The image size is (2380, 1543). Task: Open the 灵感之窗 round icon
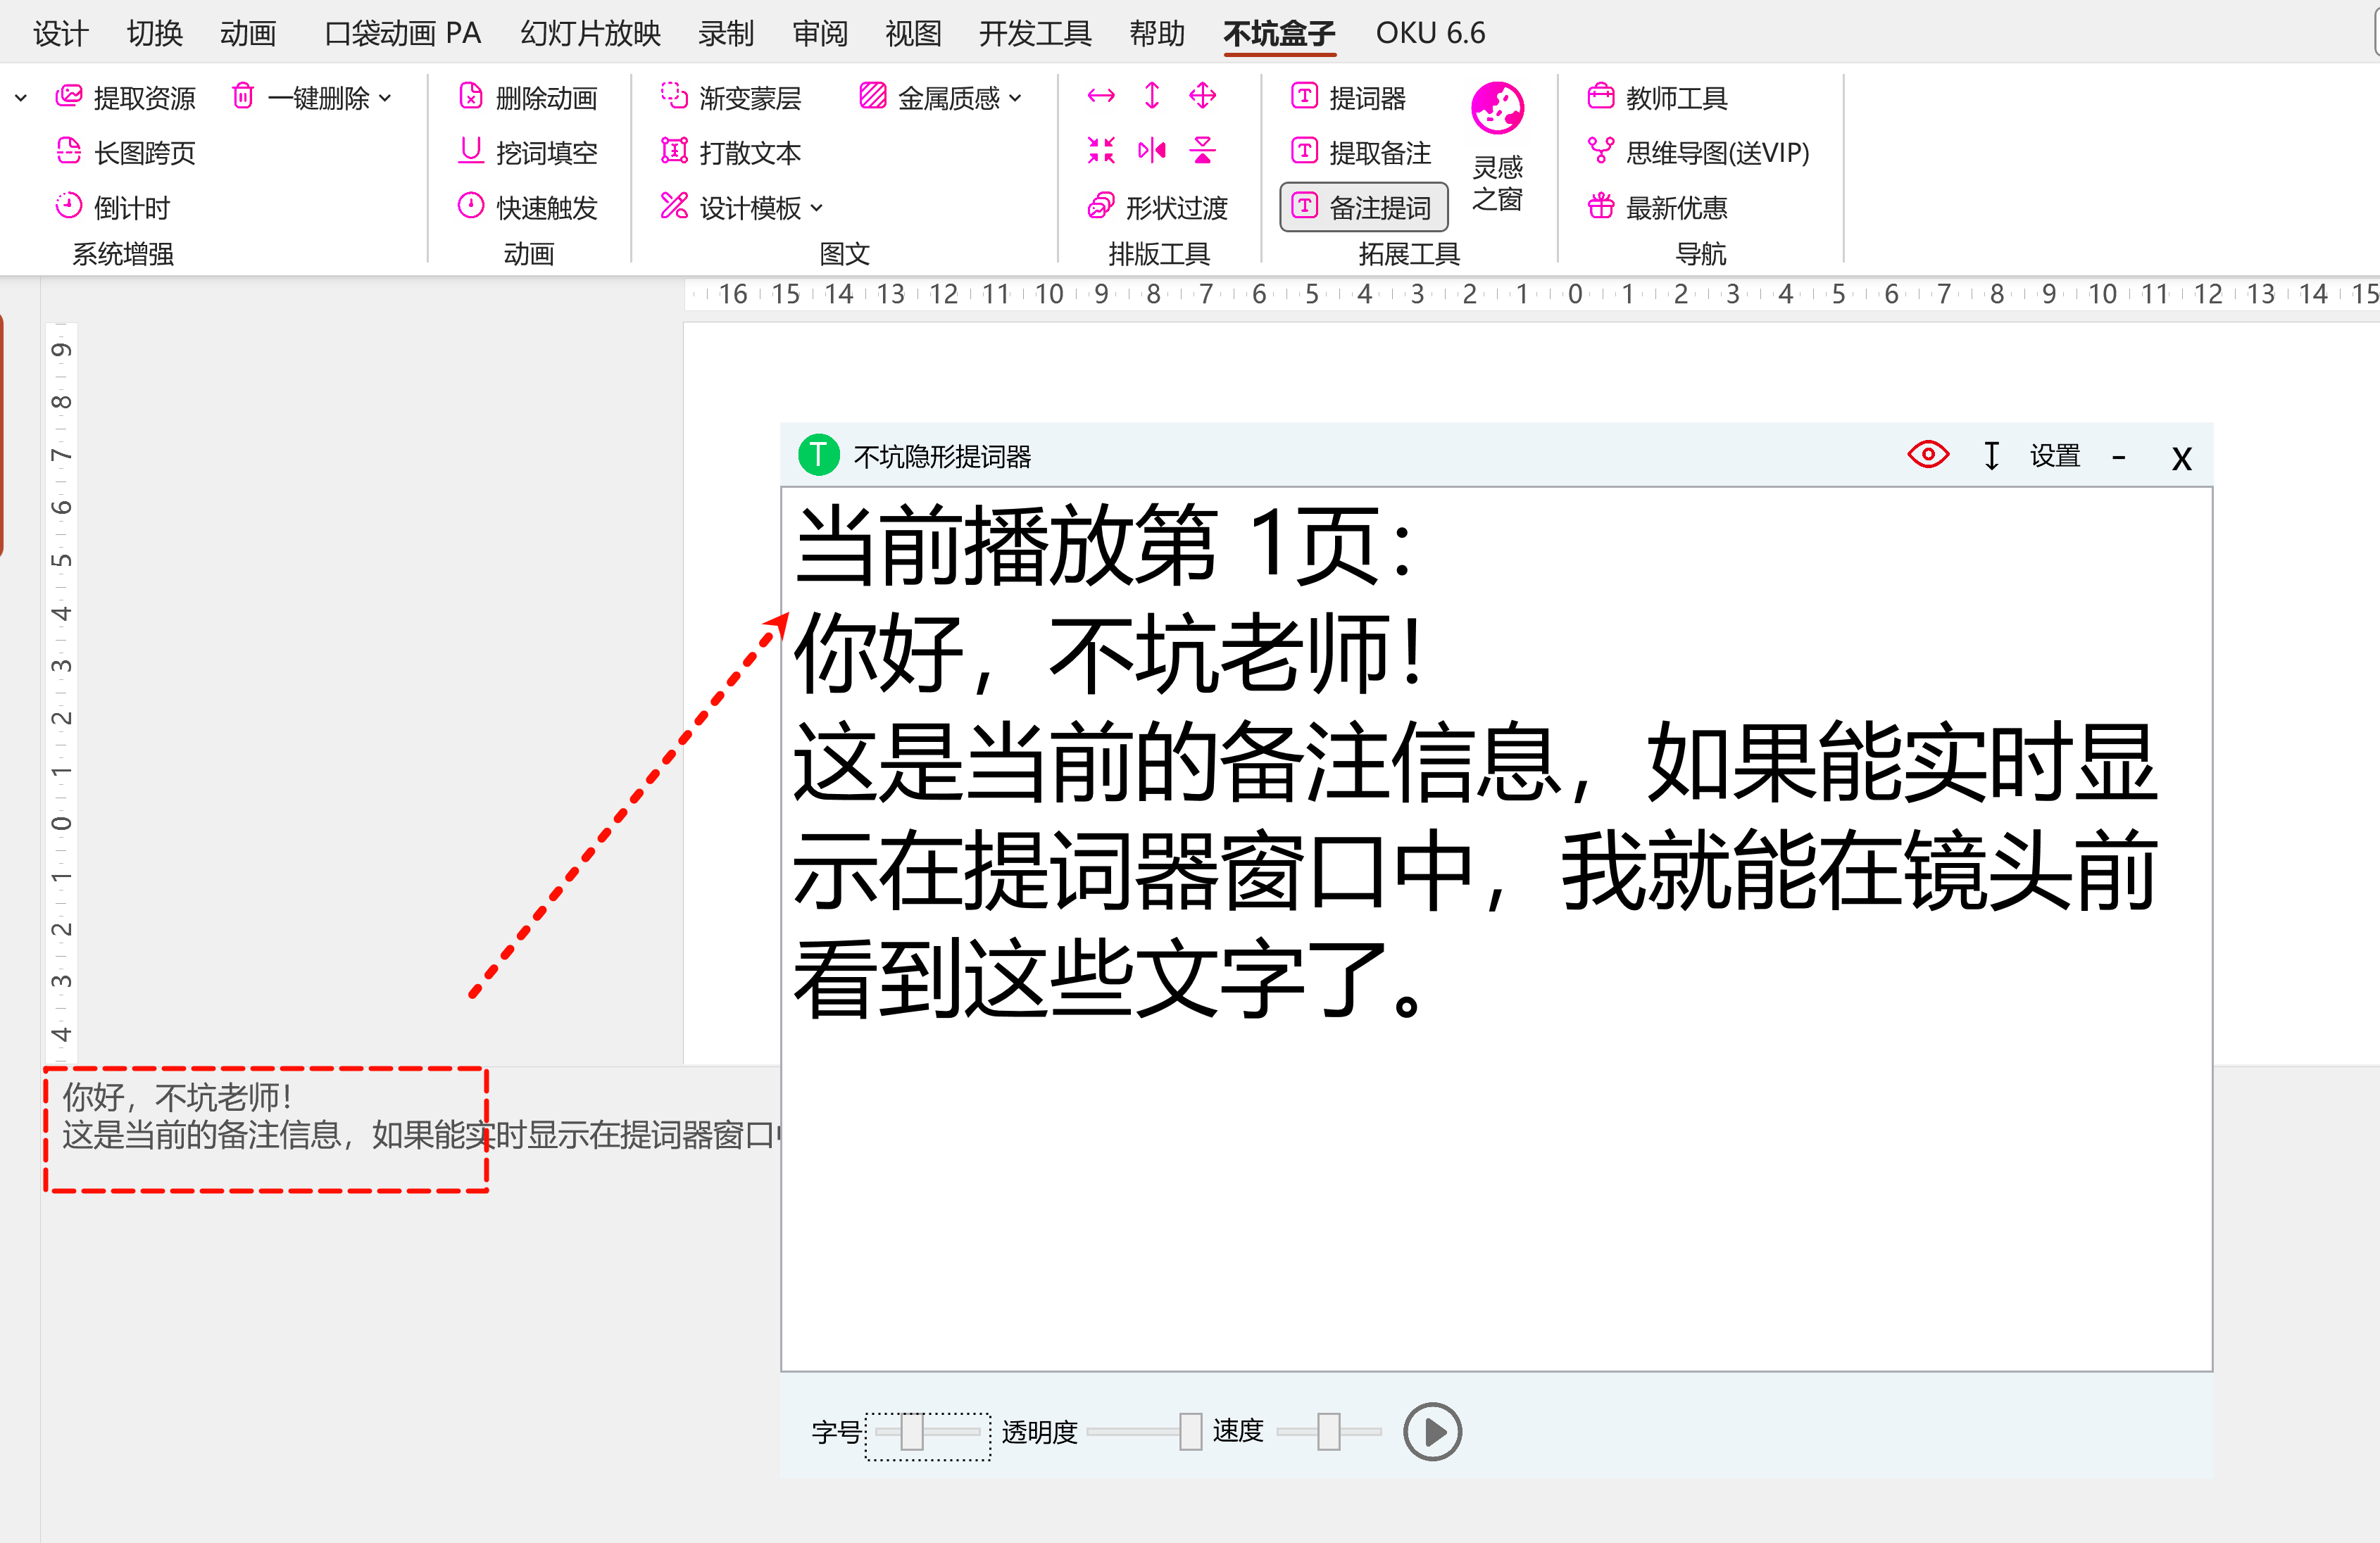pos(1496,108)
